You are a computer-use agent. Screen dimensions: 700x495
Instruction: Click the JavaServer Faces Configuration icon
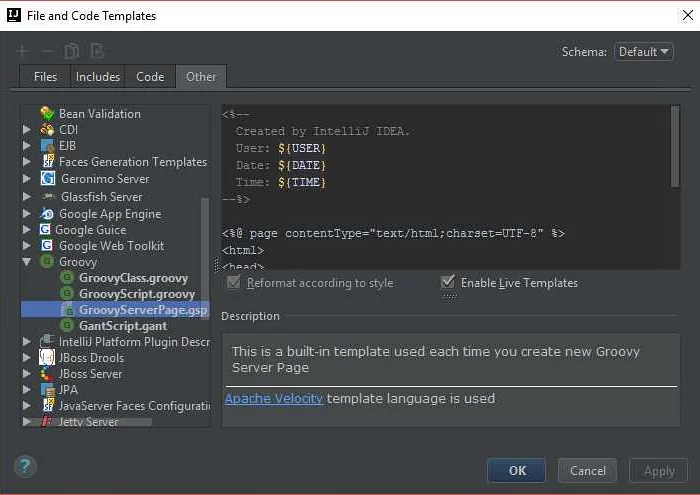tap(48, 405)
